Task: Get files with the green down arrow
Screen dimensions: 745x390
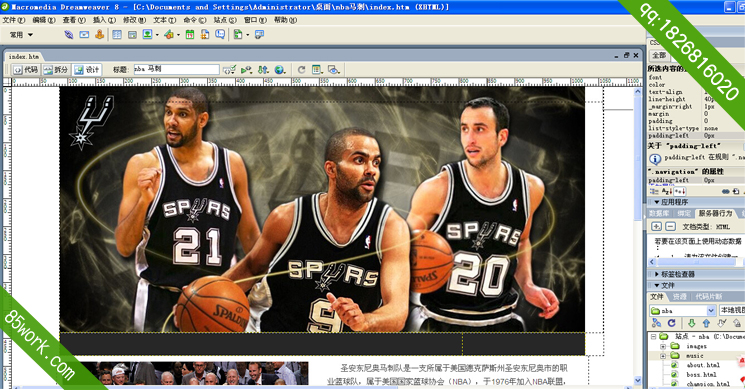Action: point(691,323)
